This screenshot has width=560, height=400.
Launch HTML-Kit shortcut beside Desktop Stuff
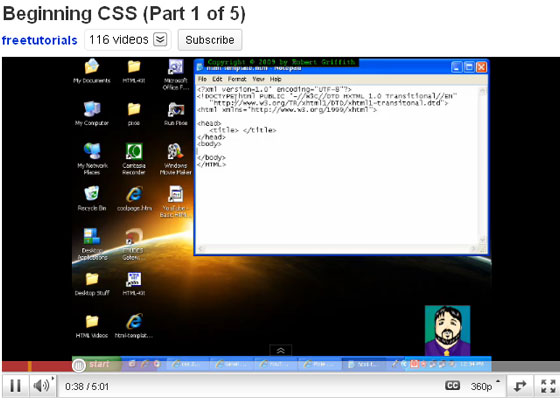[x=134, y=284]
